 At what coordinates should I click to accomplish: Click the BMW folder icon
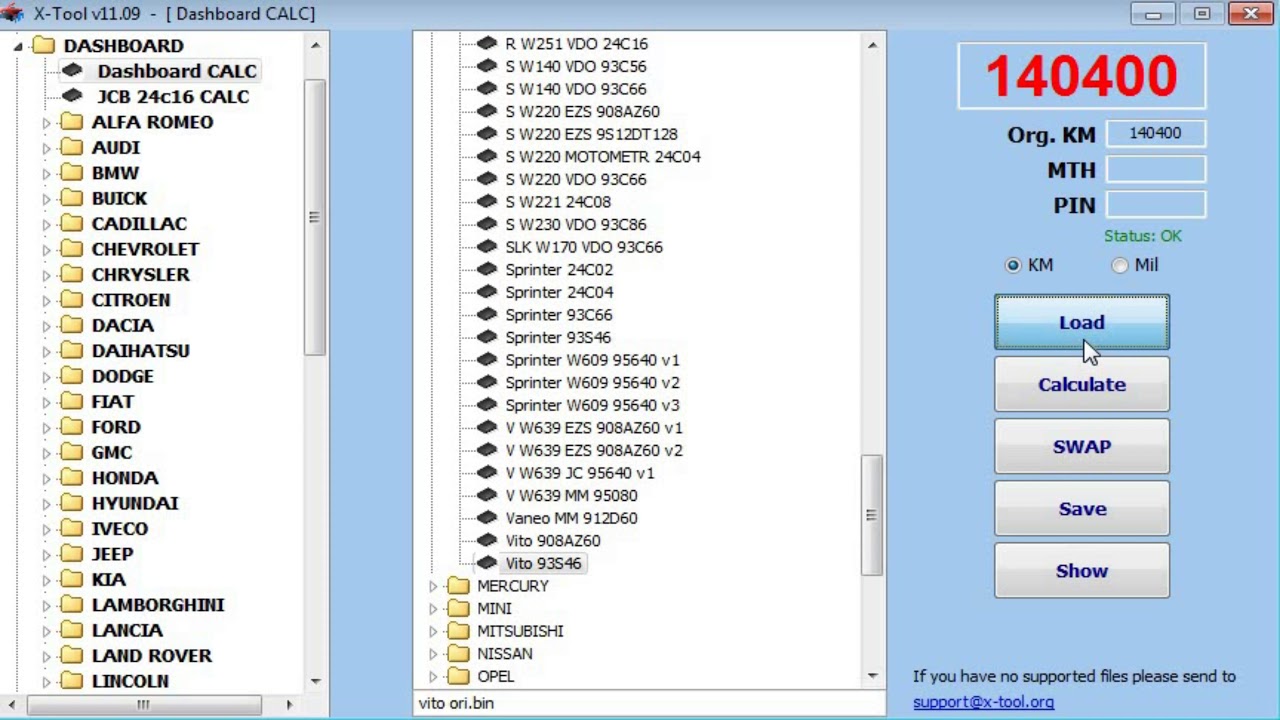click(72, 173)
